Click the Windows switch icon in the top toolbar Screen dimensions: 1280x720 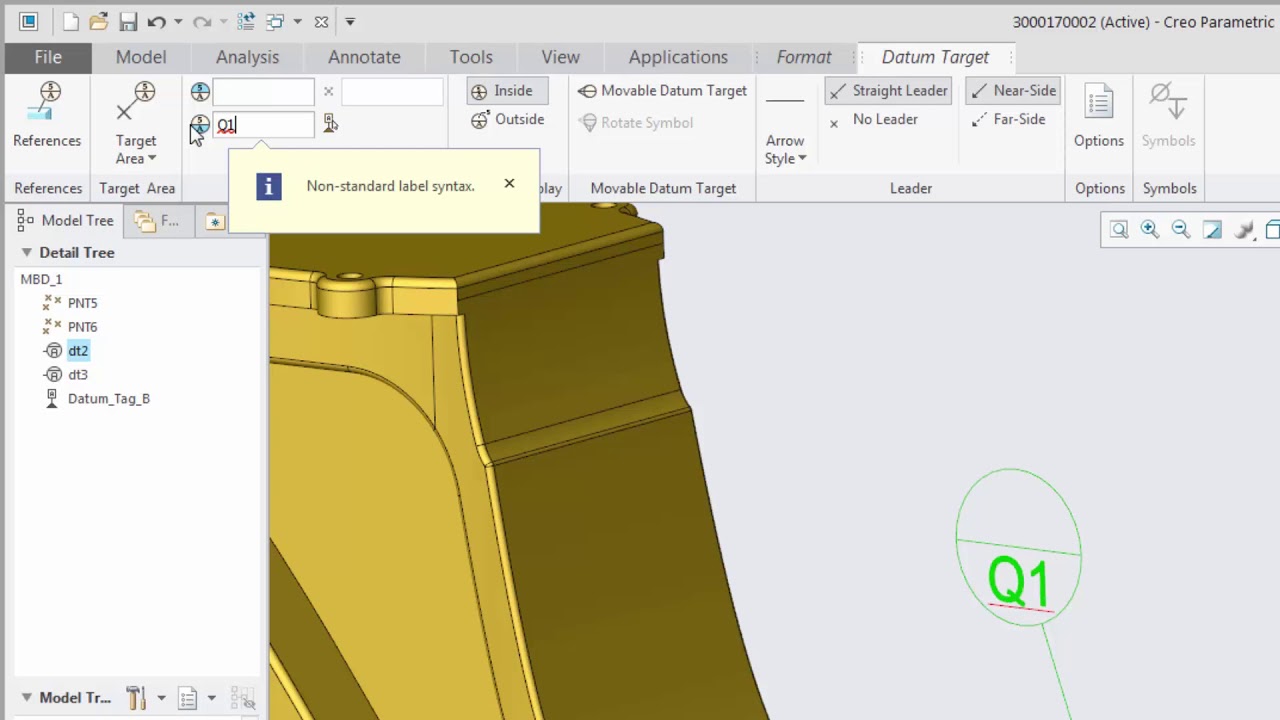point(274,21)
